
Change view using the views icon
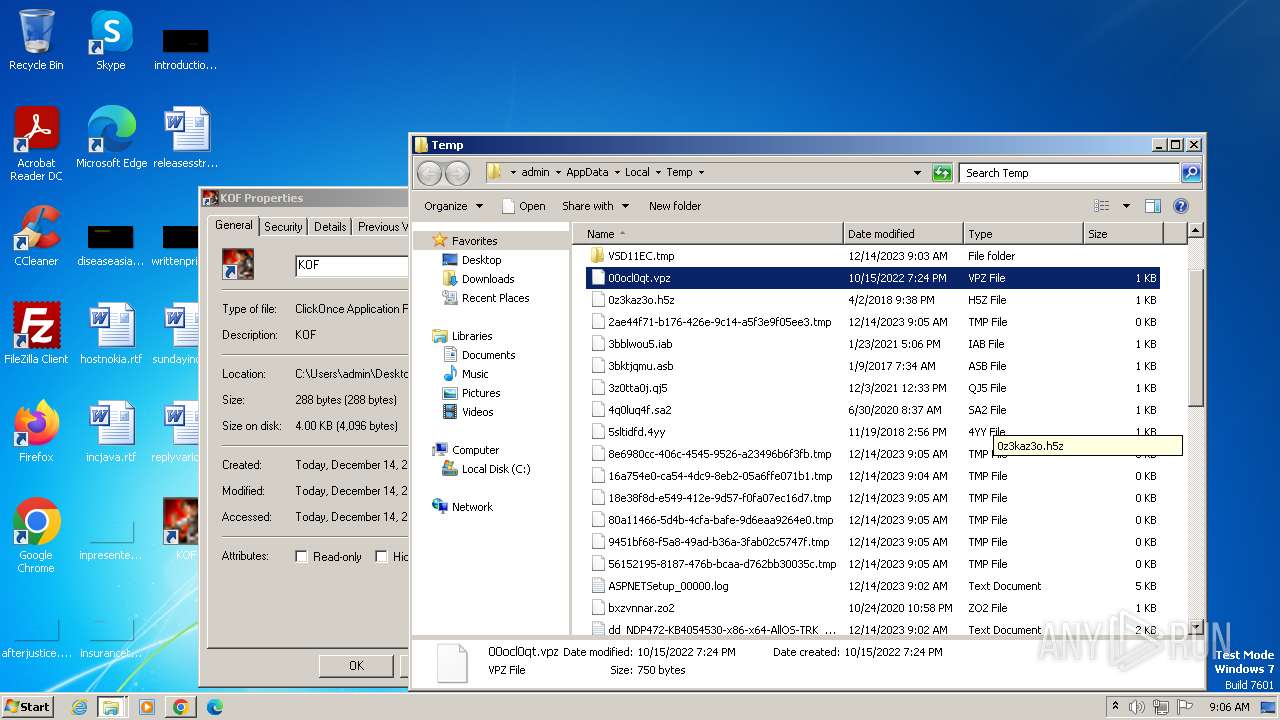pyautogui.click(x=1101, y=206)
